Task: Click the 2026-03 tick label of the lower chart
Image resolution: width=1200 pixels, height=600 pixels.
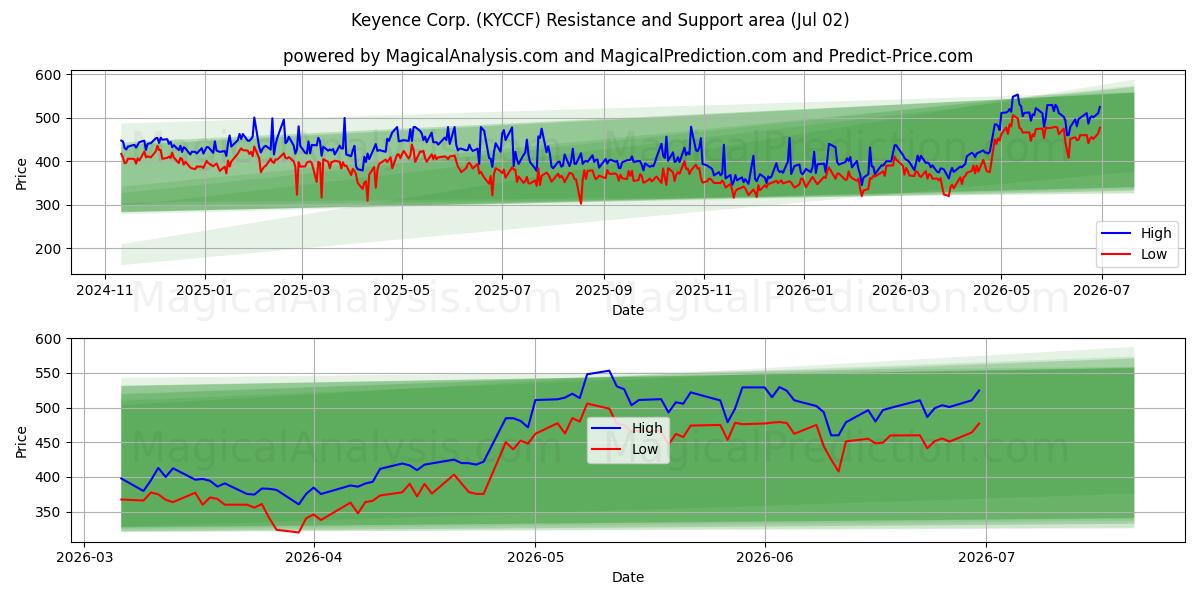Action: point(84,557)
